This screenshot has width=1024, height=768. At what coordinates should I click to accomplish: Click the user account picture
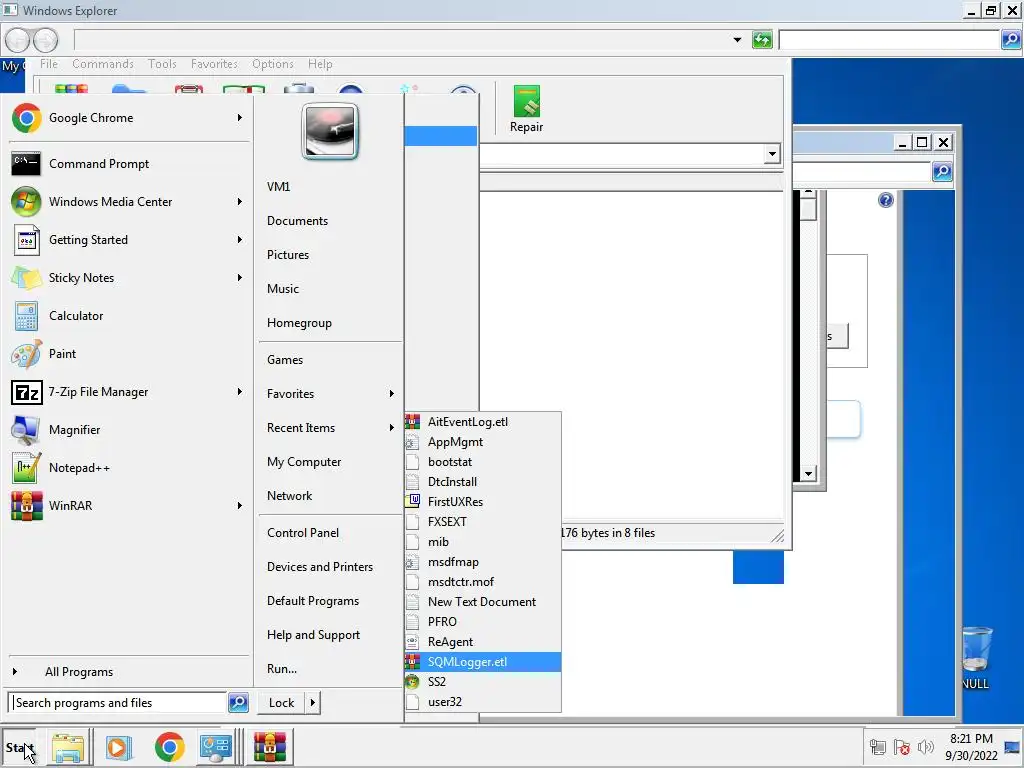click(x=330, y=131)
